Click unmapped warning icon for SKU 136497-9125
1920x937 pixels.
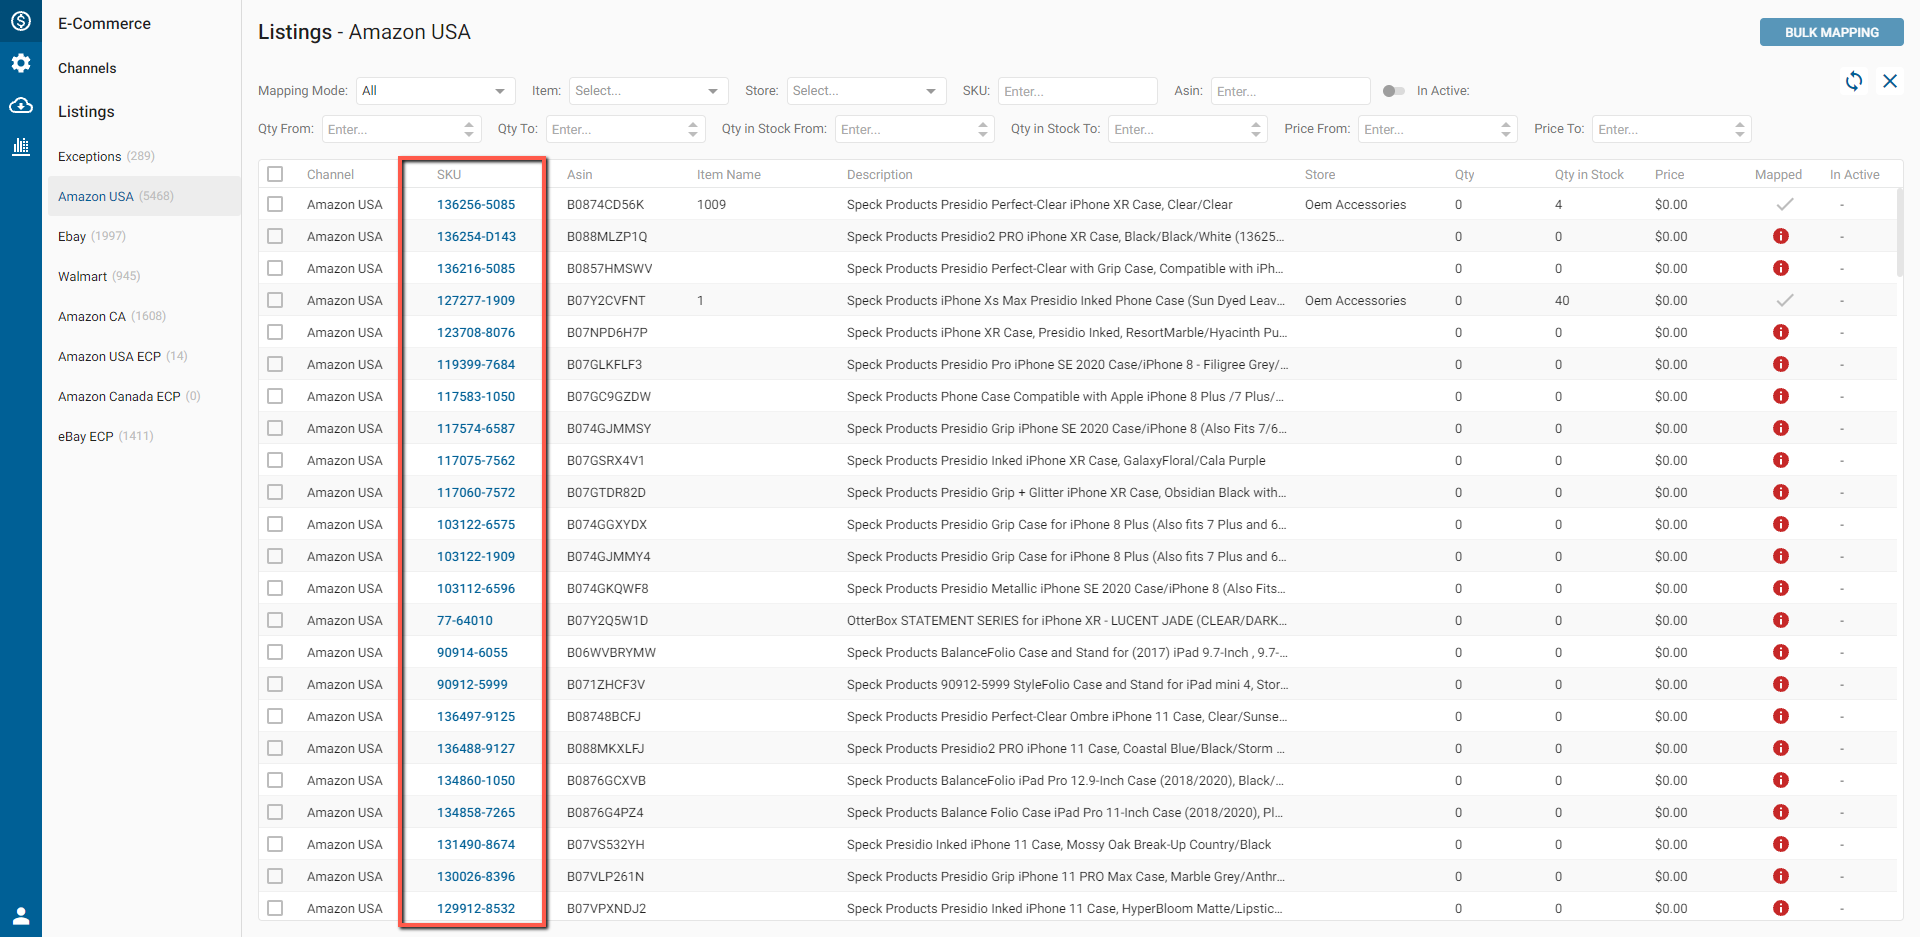1780,716
